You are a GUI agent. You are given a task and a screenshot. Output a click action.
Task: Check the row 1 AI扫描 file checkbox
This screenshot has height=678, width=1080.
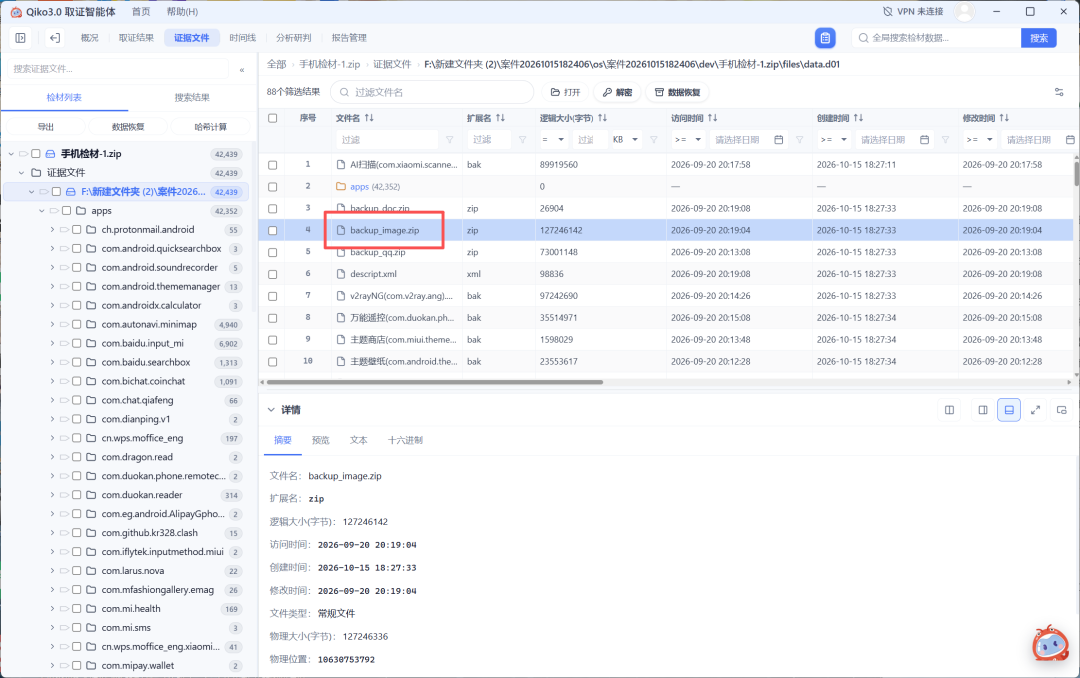tap(273, 165)
